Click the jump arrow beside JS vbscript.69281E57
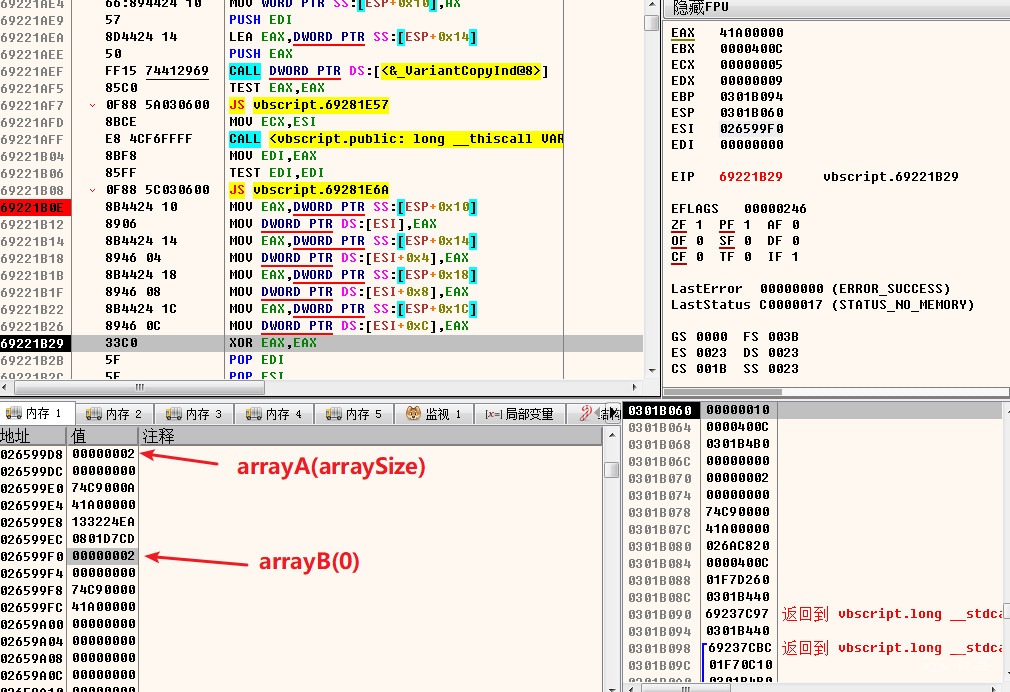The height and width of the screenshot is (692, 1010). click(93, 105)
